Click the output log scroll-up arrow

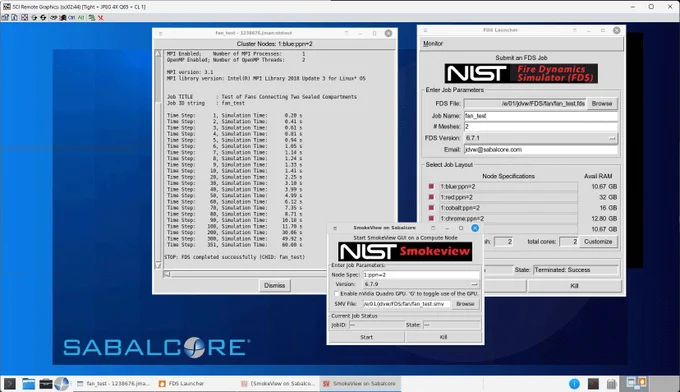(158, 54)
